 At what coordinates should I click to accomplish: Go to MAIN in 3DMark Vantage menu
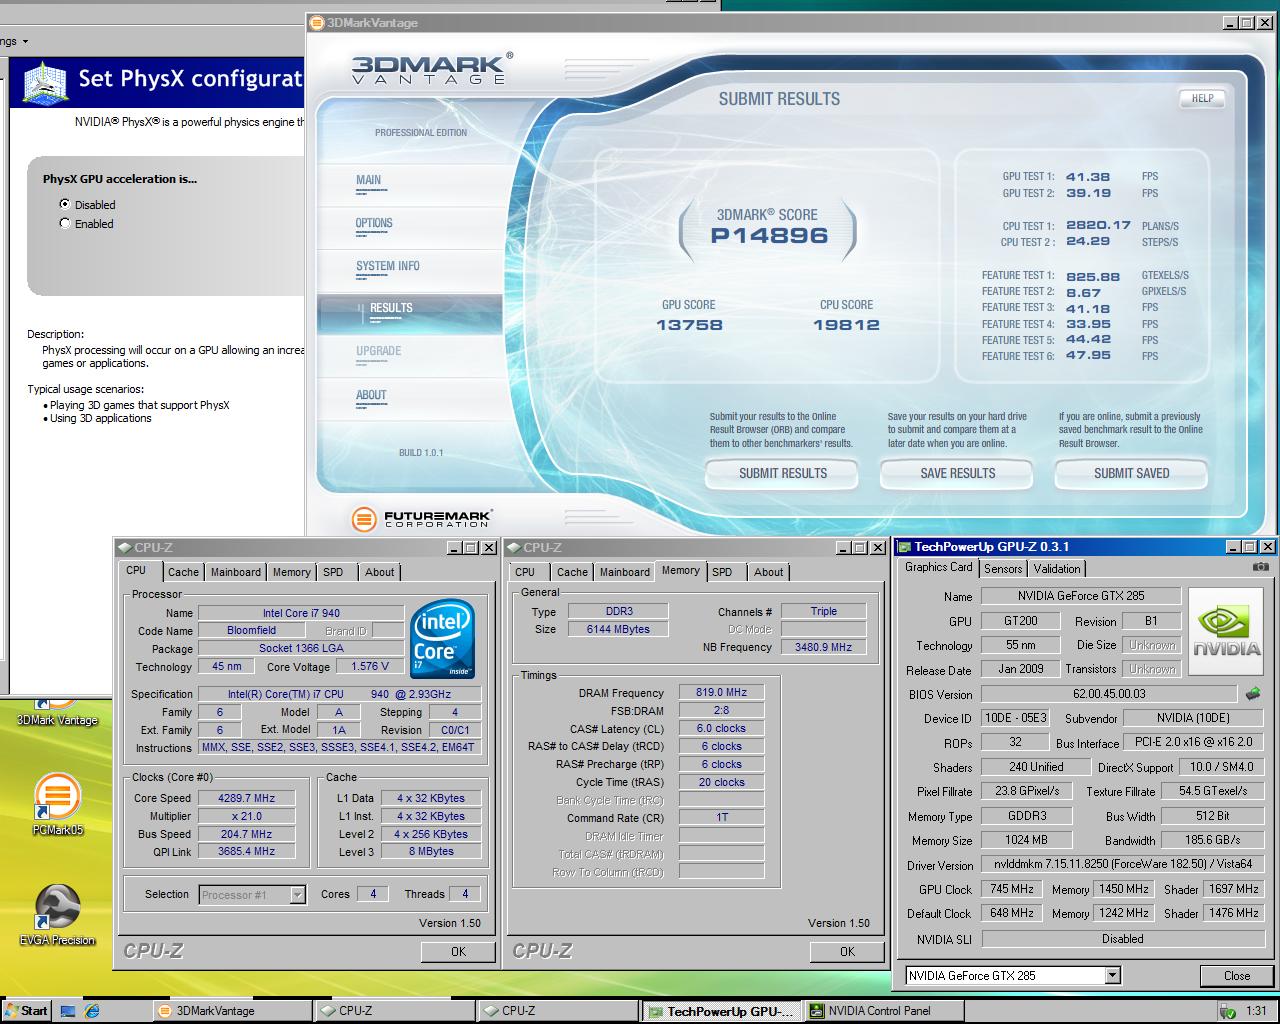click(368, 181)
